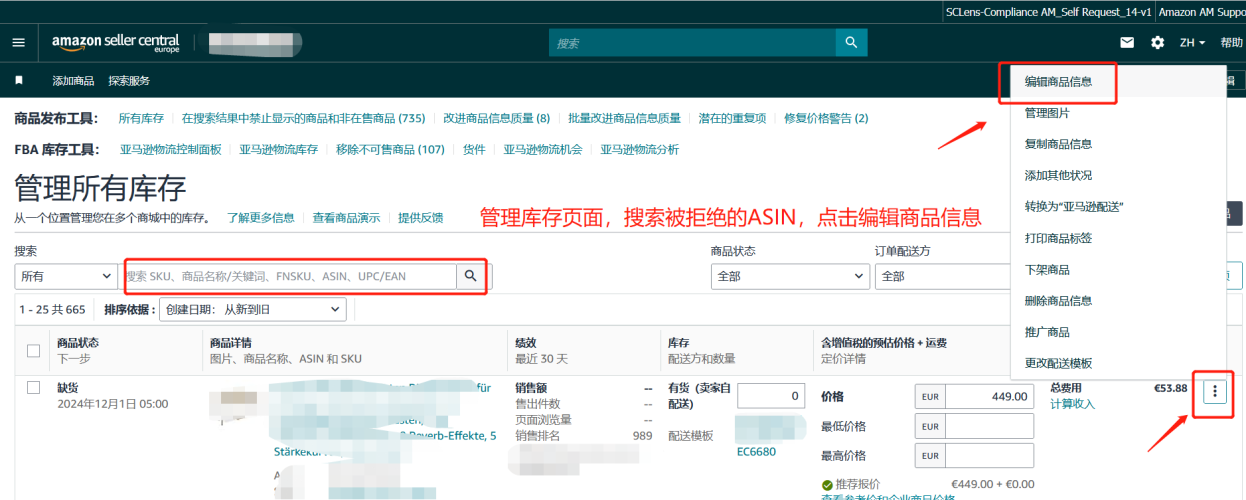Click the available quantity field showing 0
The height and width of the screenshot is (500, 1246).
point(770,396)
